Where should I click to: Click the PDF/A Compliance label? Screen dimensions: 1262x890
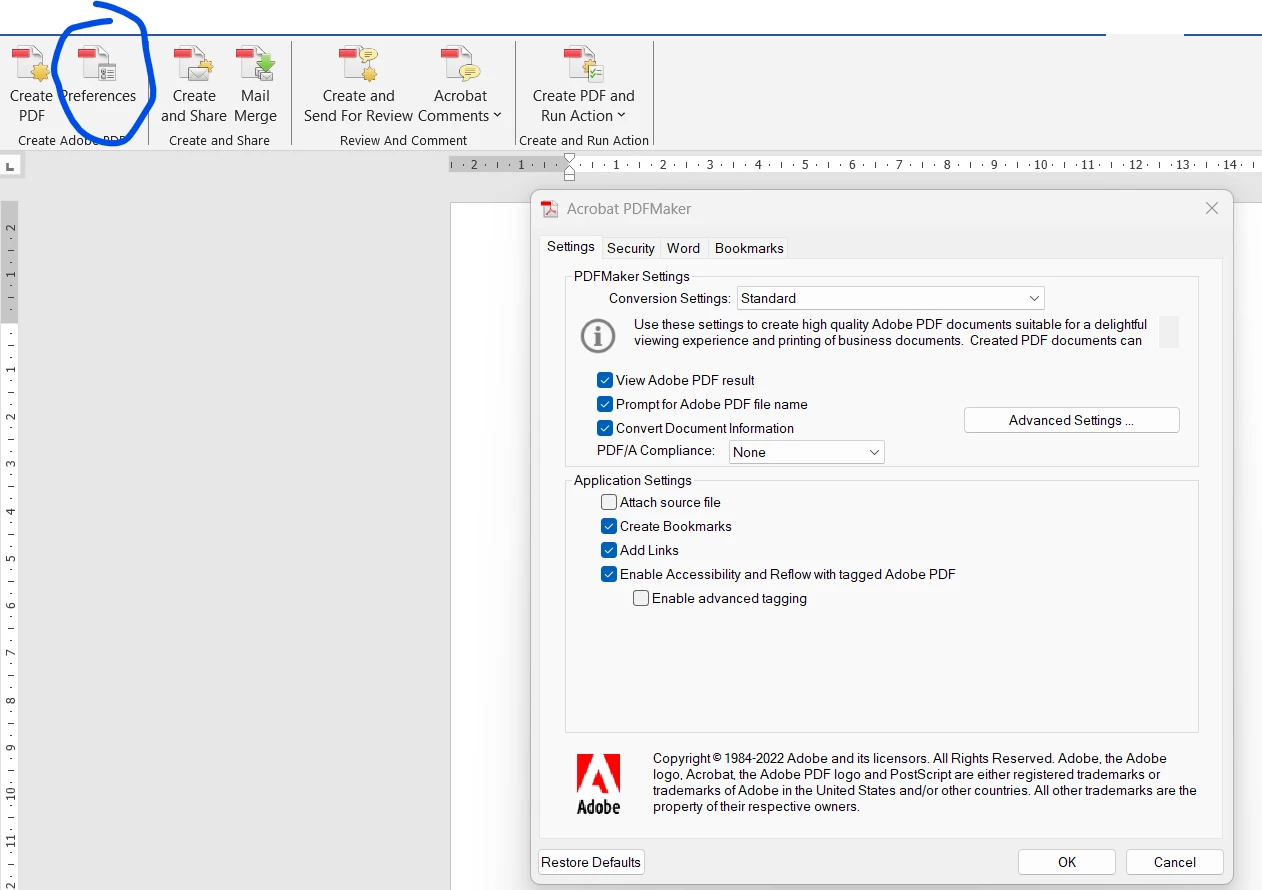(x=656, y=451)
